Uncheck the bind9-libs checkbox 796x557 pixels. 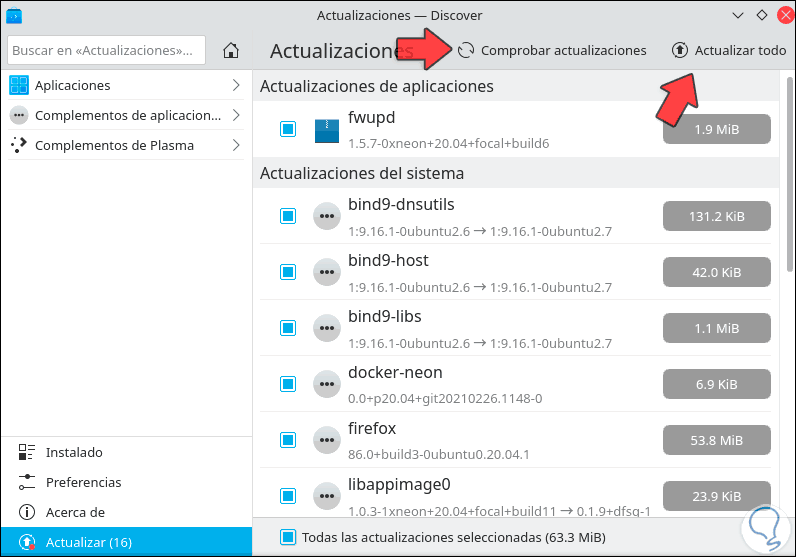[288, 328]
